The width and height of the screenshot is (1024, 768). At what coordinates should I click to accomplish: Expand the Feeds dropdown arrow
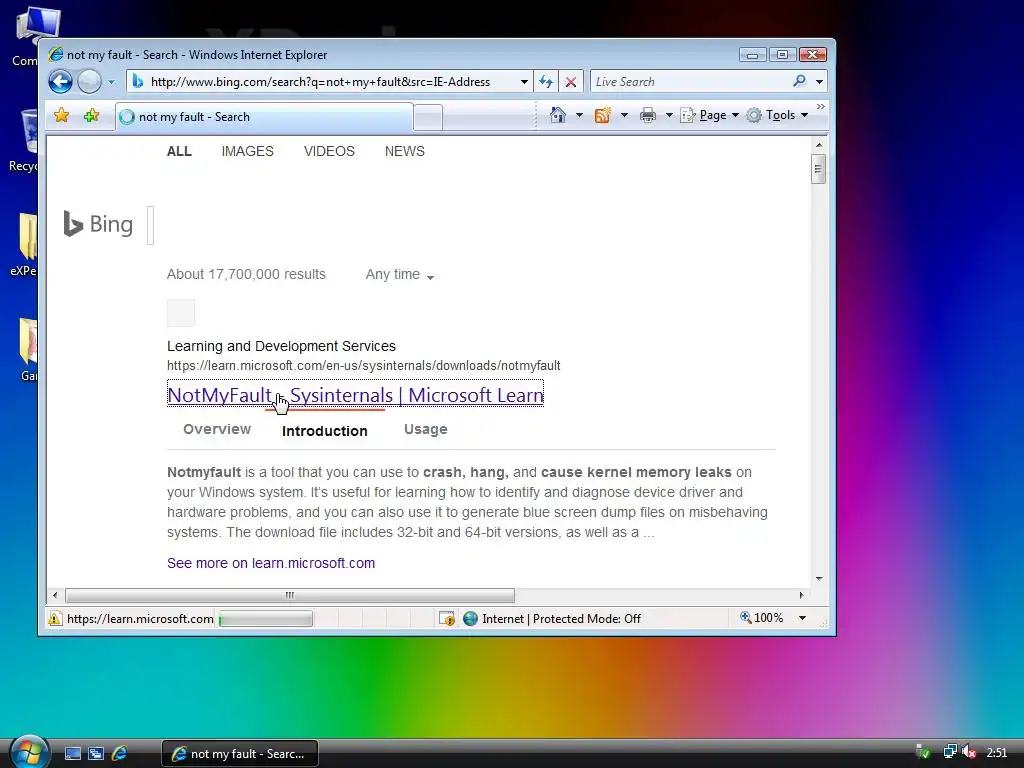tap(624, 116)
